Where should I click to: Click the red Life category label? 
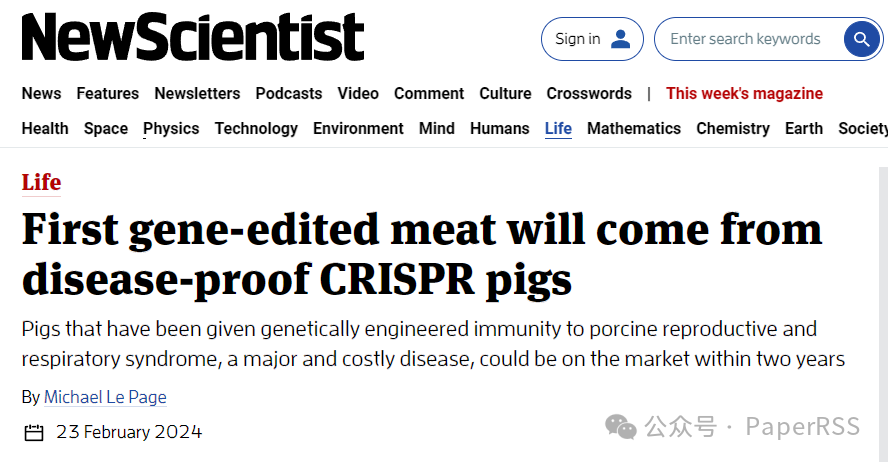[x=41, y=183]
